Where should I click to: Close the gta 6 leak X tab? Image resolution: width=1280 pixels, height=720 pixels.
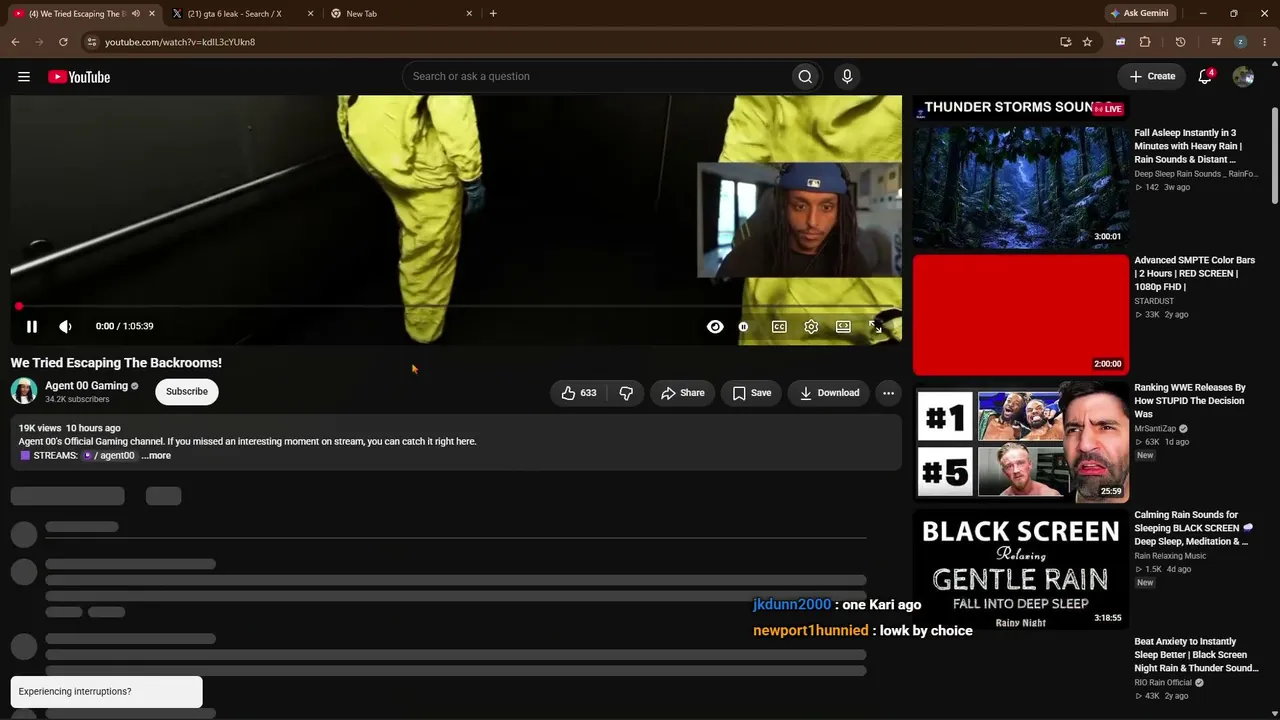310,14
